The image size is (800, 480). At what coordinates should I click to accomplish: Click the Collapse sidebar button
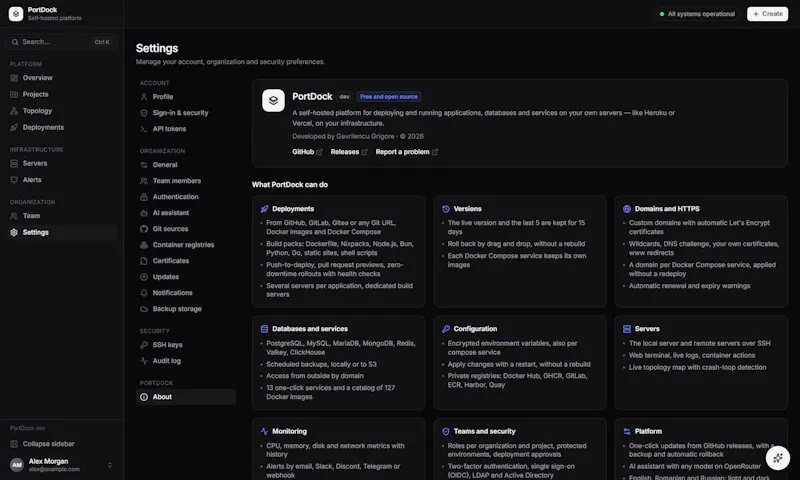[x=62, y=444]
